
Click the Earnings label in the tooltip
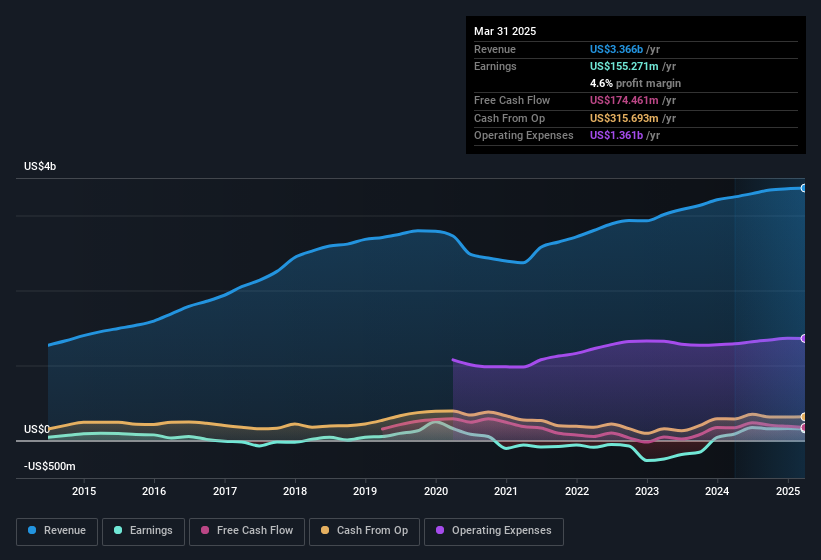(495, 66)
